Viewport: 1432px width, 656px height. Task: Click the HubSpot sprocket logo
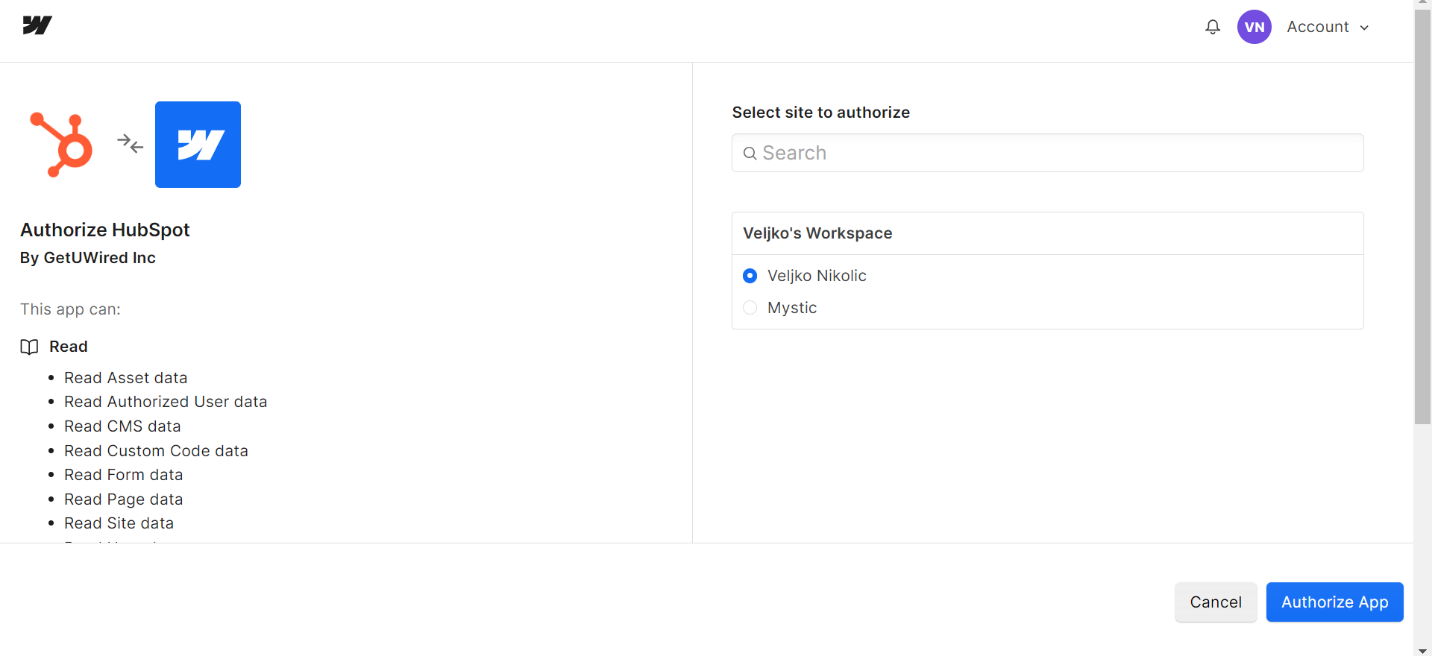(61, 144)
